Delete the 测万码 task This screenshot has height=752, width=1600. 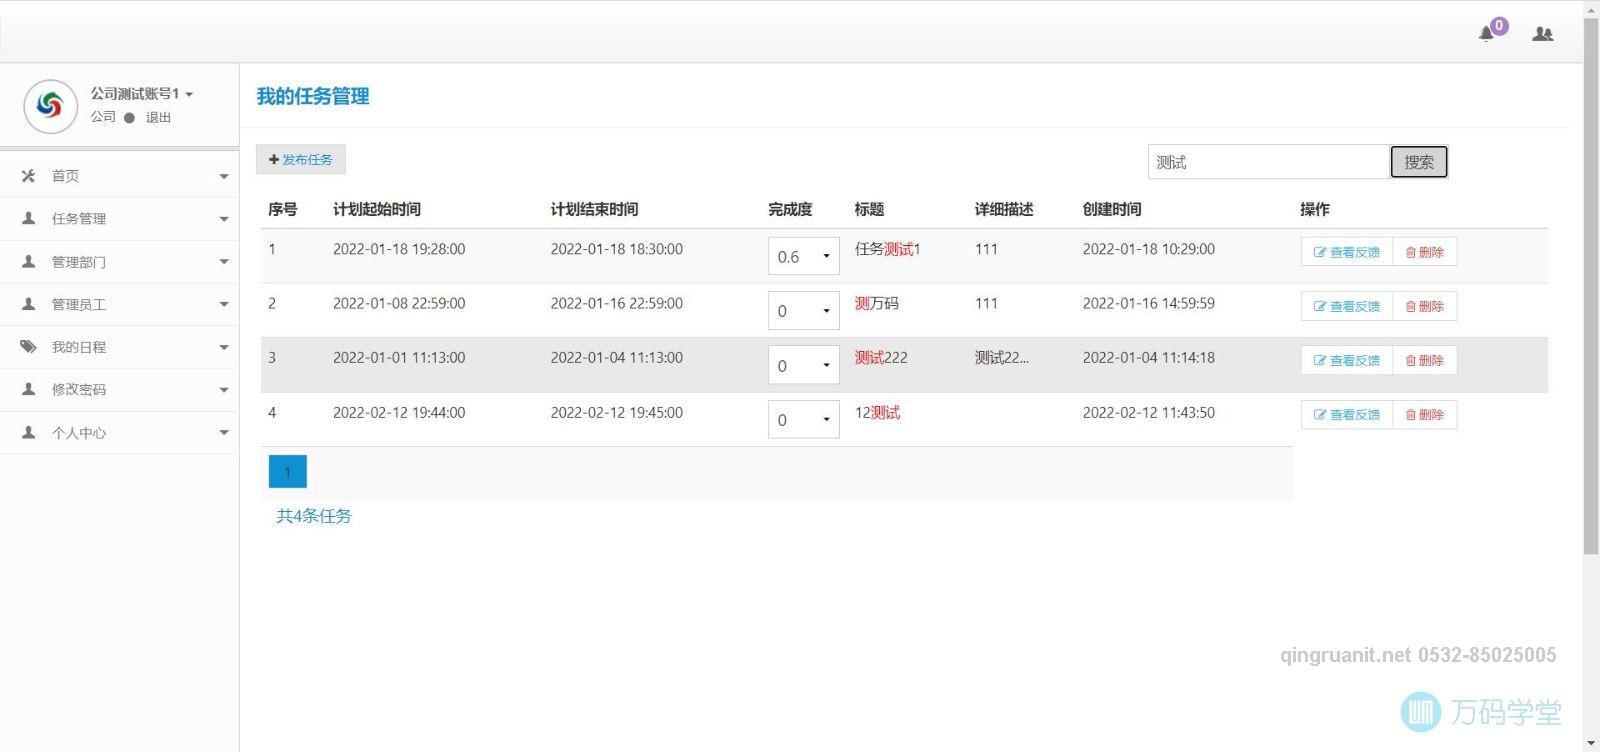(x=1424, y=306)
